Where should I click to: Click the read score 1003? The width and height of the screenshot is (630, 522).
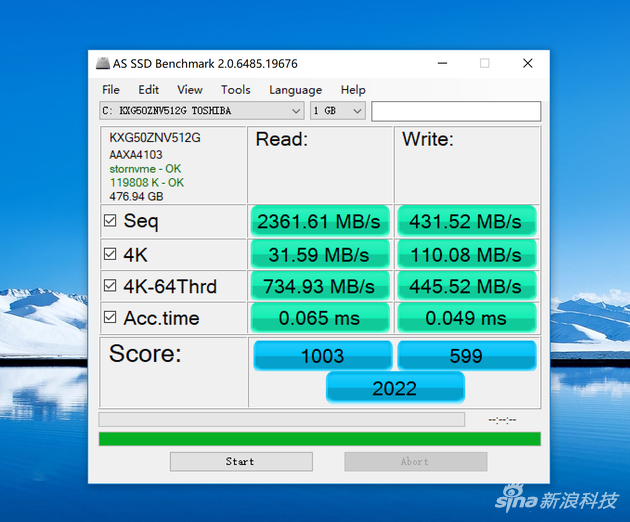323,356
